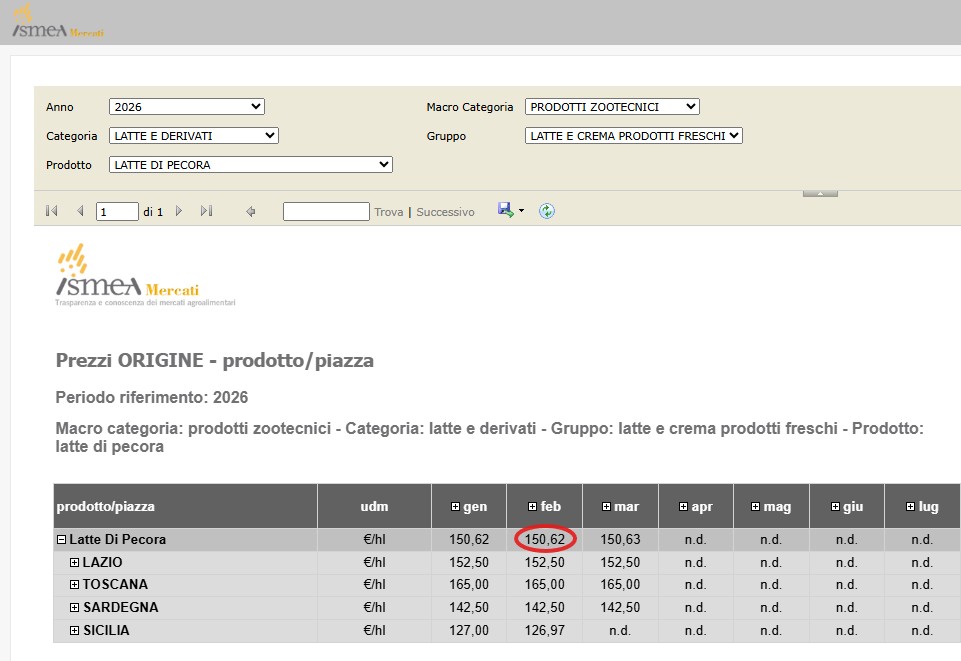This screenshot has width=961, height=661.
Task: Open the Prodotto dropdown
Action: pos(251,164)
